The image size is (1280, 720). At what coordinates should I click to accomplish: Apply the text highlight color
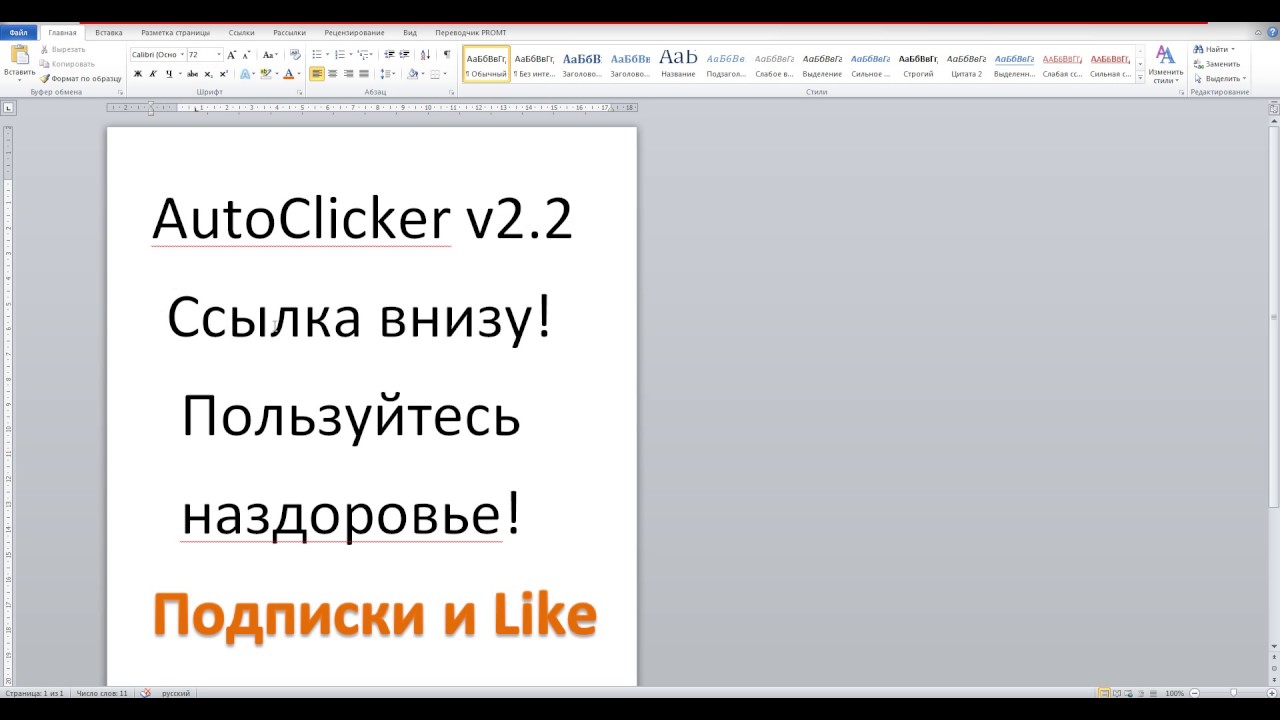pyautogui.click(x=265, y=74)
